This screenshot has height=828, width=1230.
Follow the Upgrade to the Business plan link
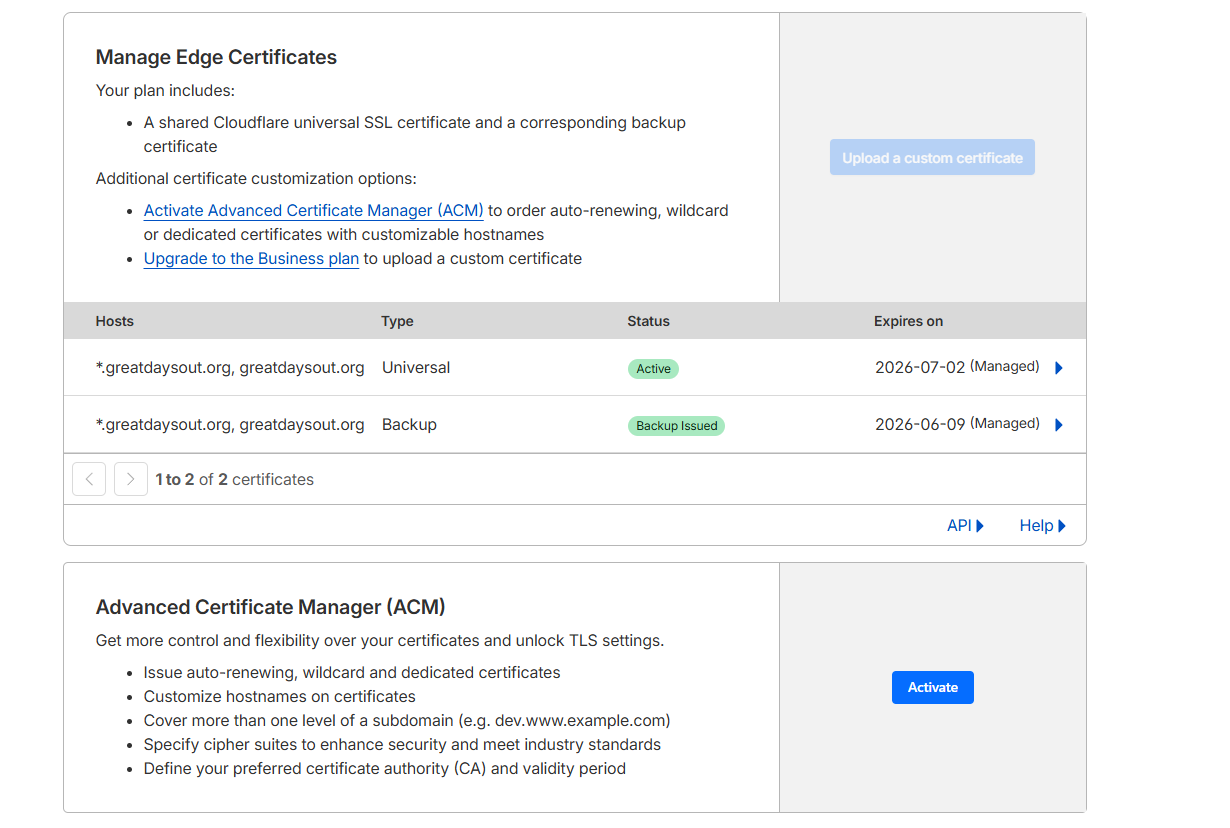tap(251, 259)
